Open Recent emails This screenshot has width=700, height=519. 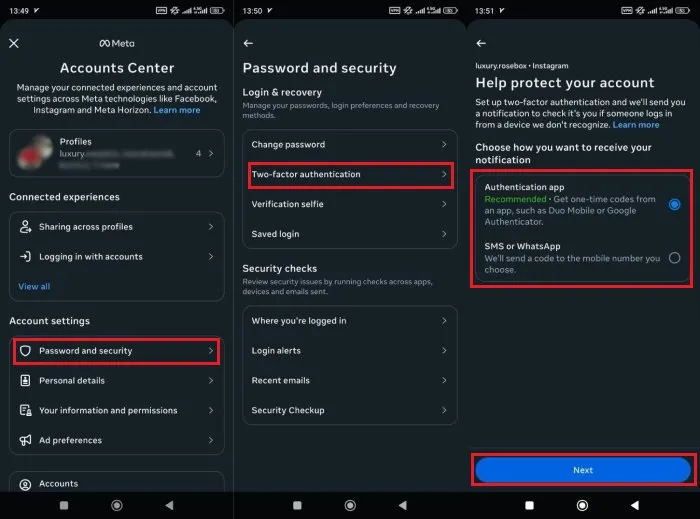click(x=350, y=381)
